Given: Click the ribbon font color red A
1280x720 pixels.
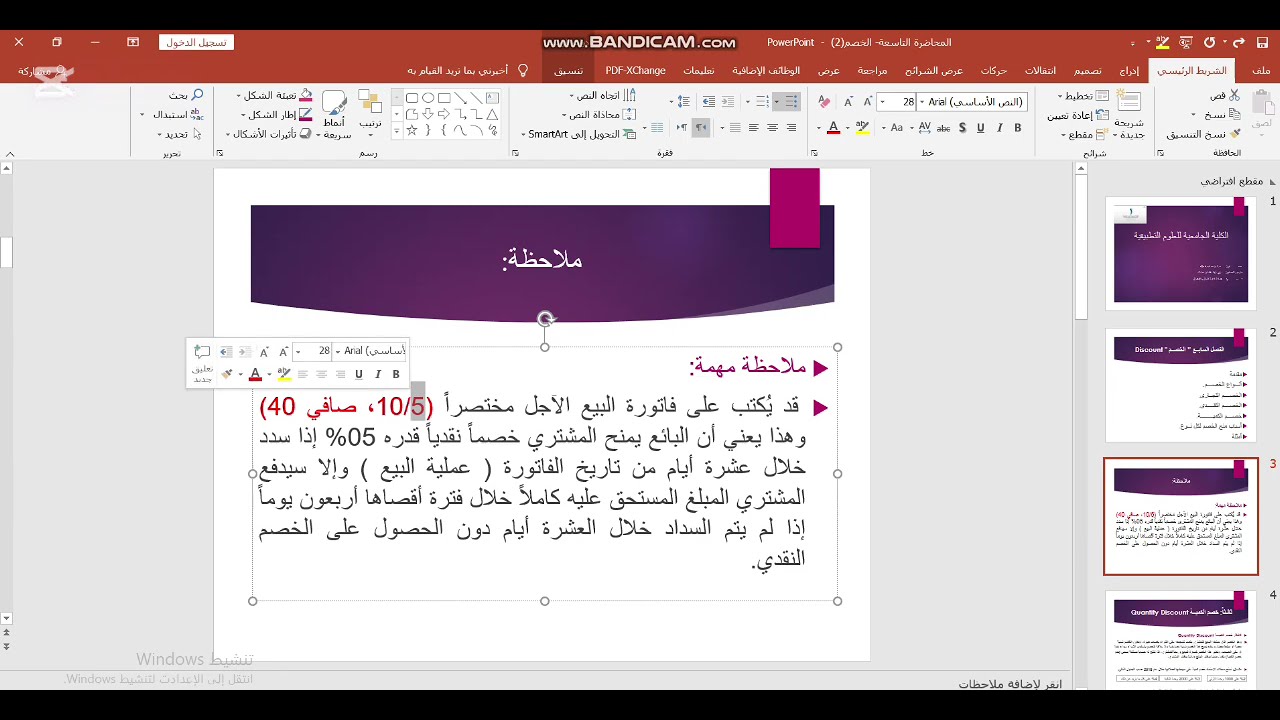Looking at the screenshot, I should coord(834,127).
